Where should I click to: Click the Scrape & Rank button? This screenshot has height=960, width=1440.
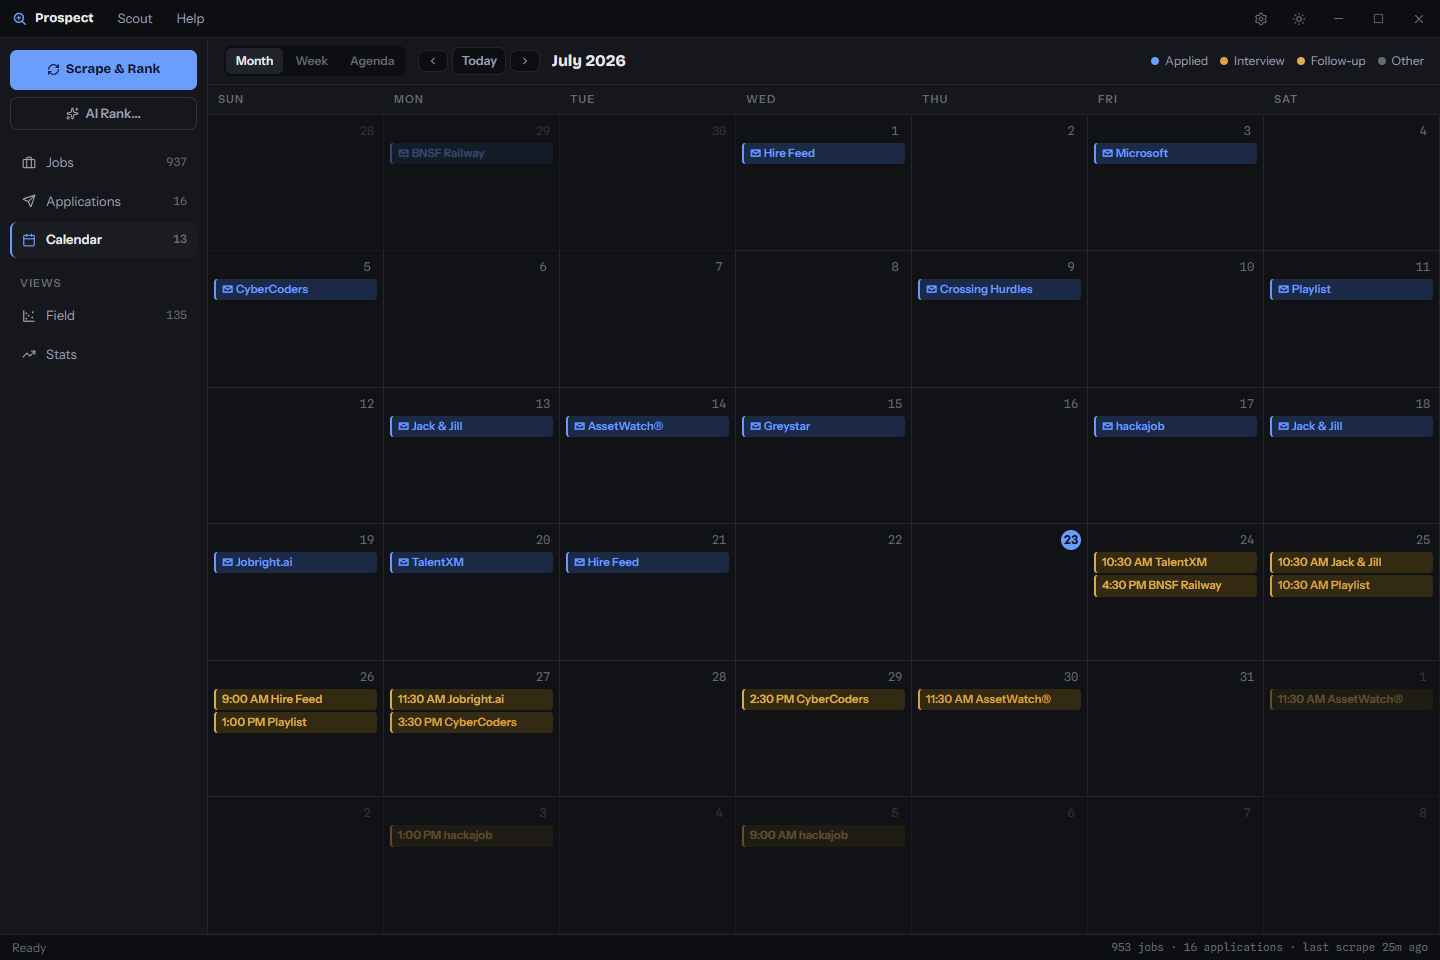pos(104,70)
